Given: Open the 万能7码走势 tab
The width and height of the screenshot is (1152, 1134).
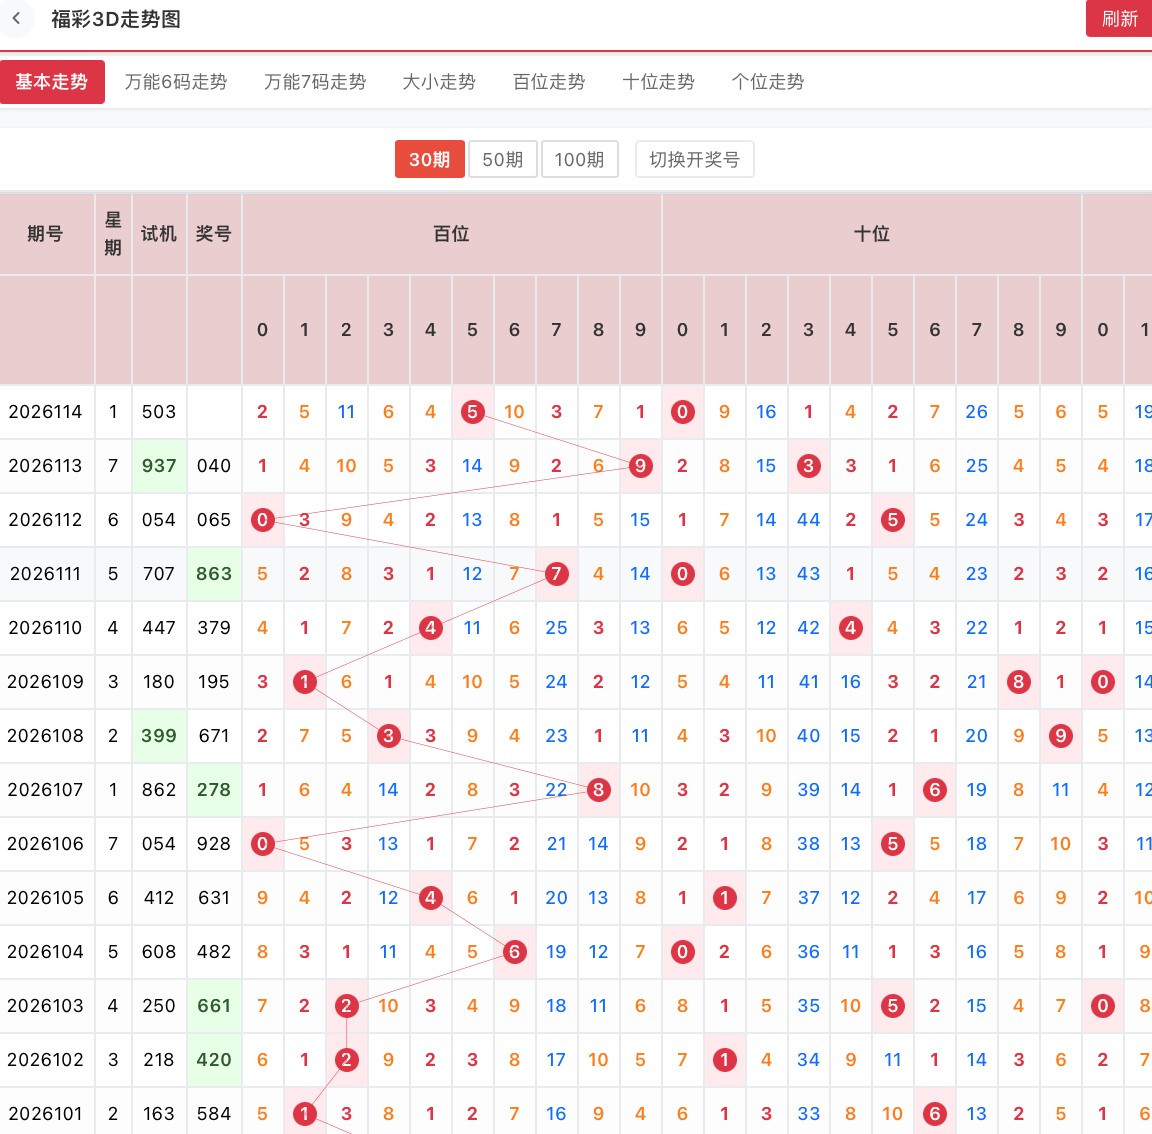Looking at the screenshot, I should tap(314, 82).
